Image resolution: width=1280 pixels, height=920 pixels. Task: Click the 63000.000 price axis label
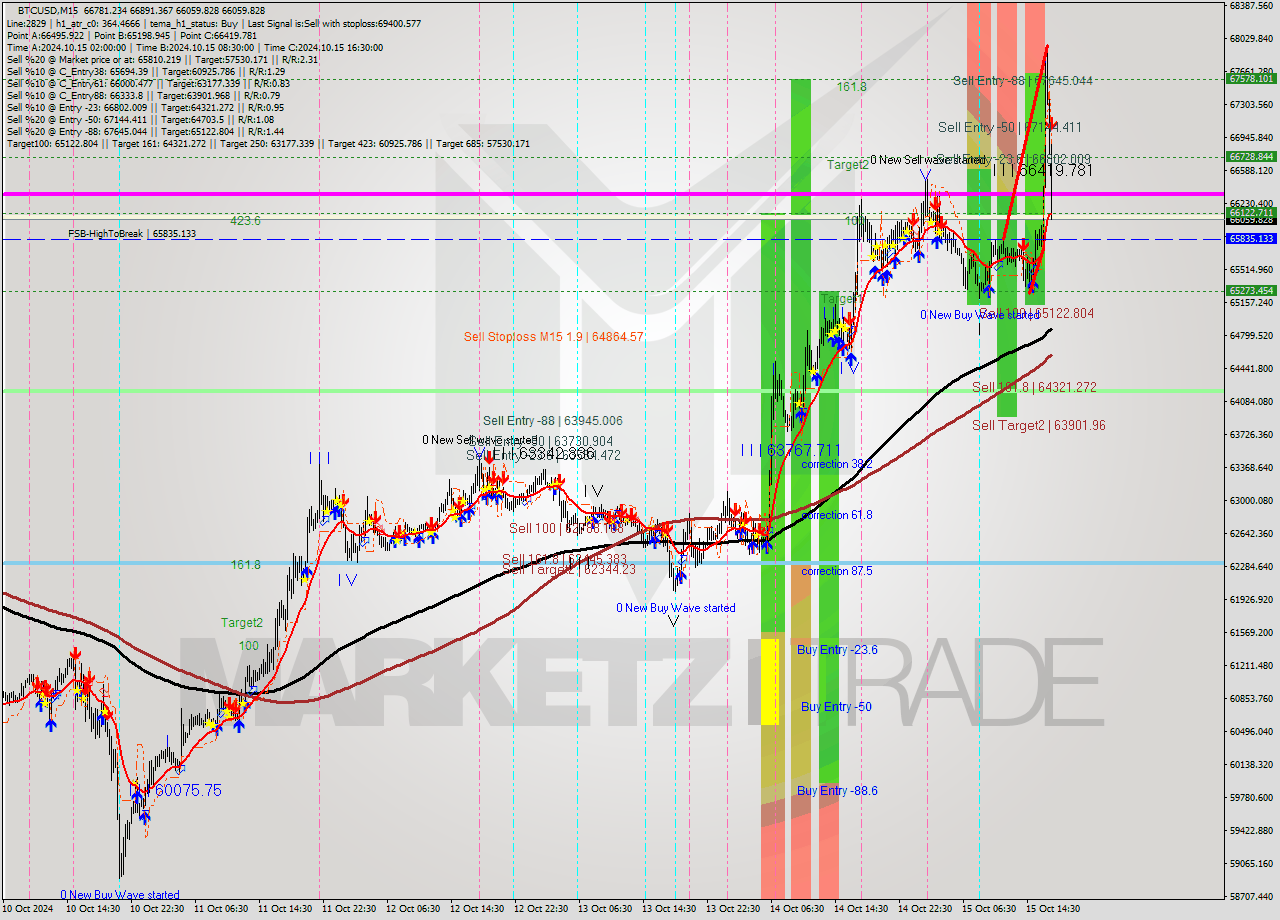point(1251,501)
